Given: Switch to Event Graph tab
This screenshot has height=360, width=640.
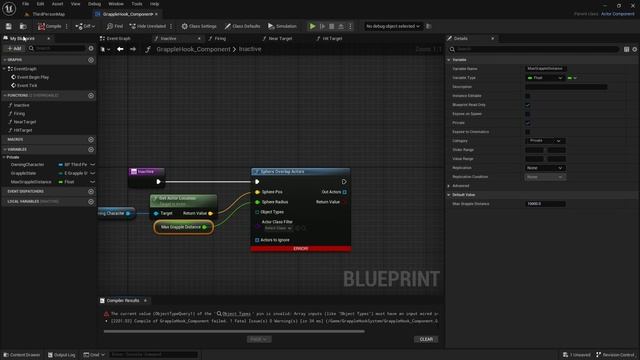Looking at the screenshot, I should [116, 38].
